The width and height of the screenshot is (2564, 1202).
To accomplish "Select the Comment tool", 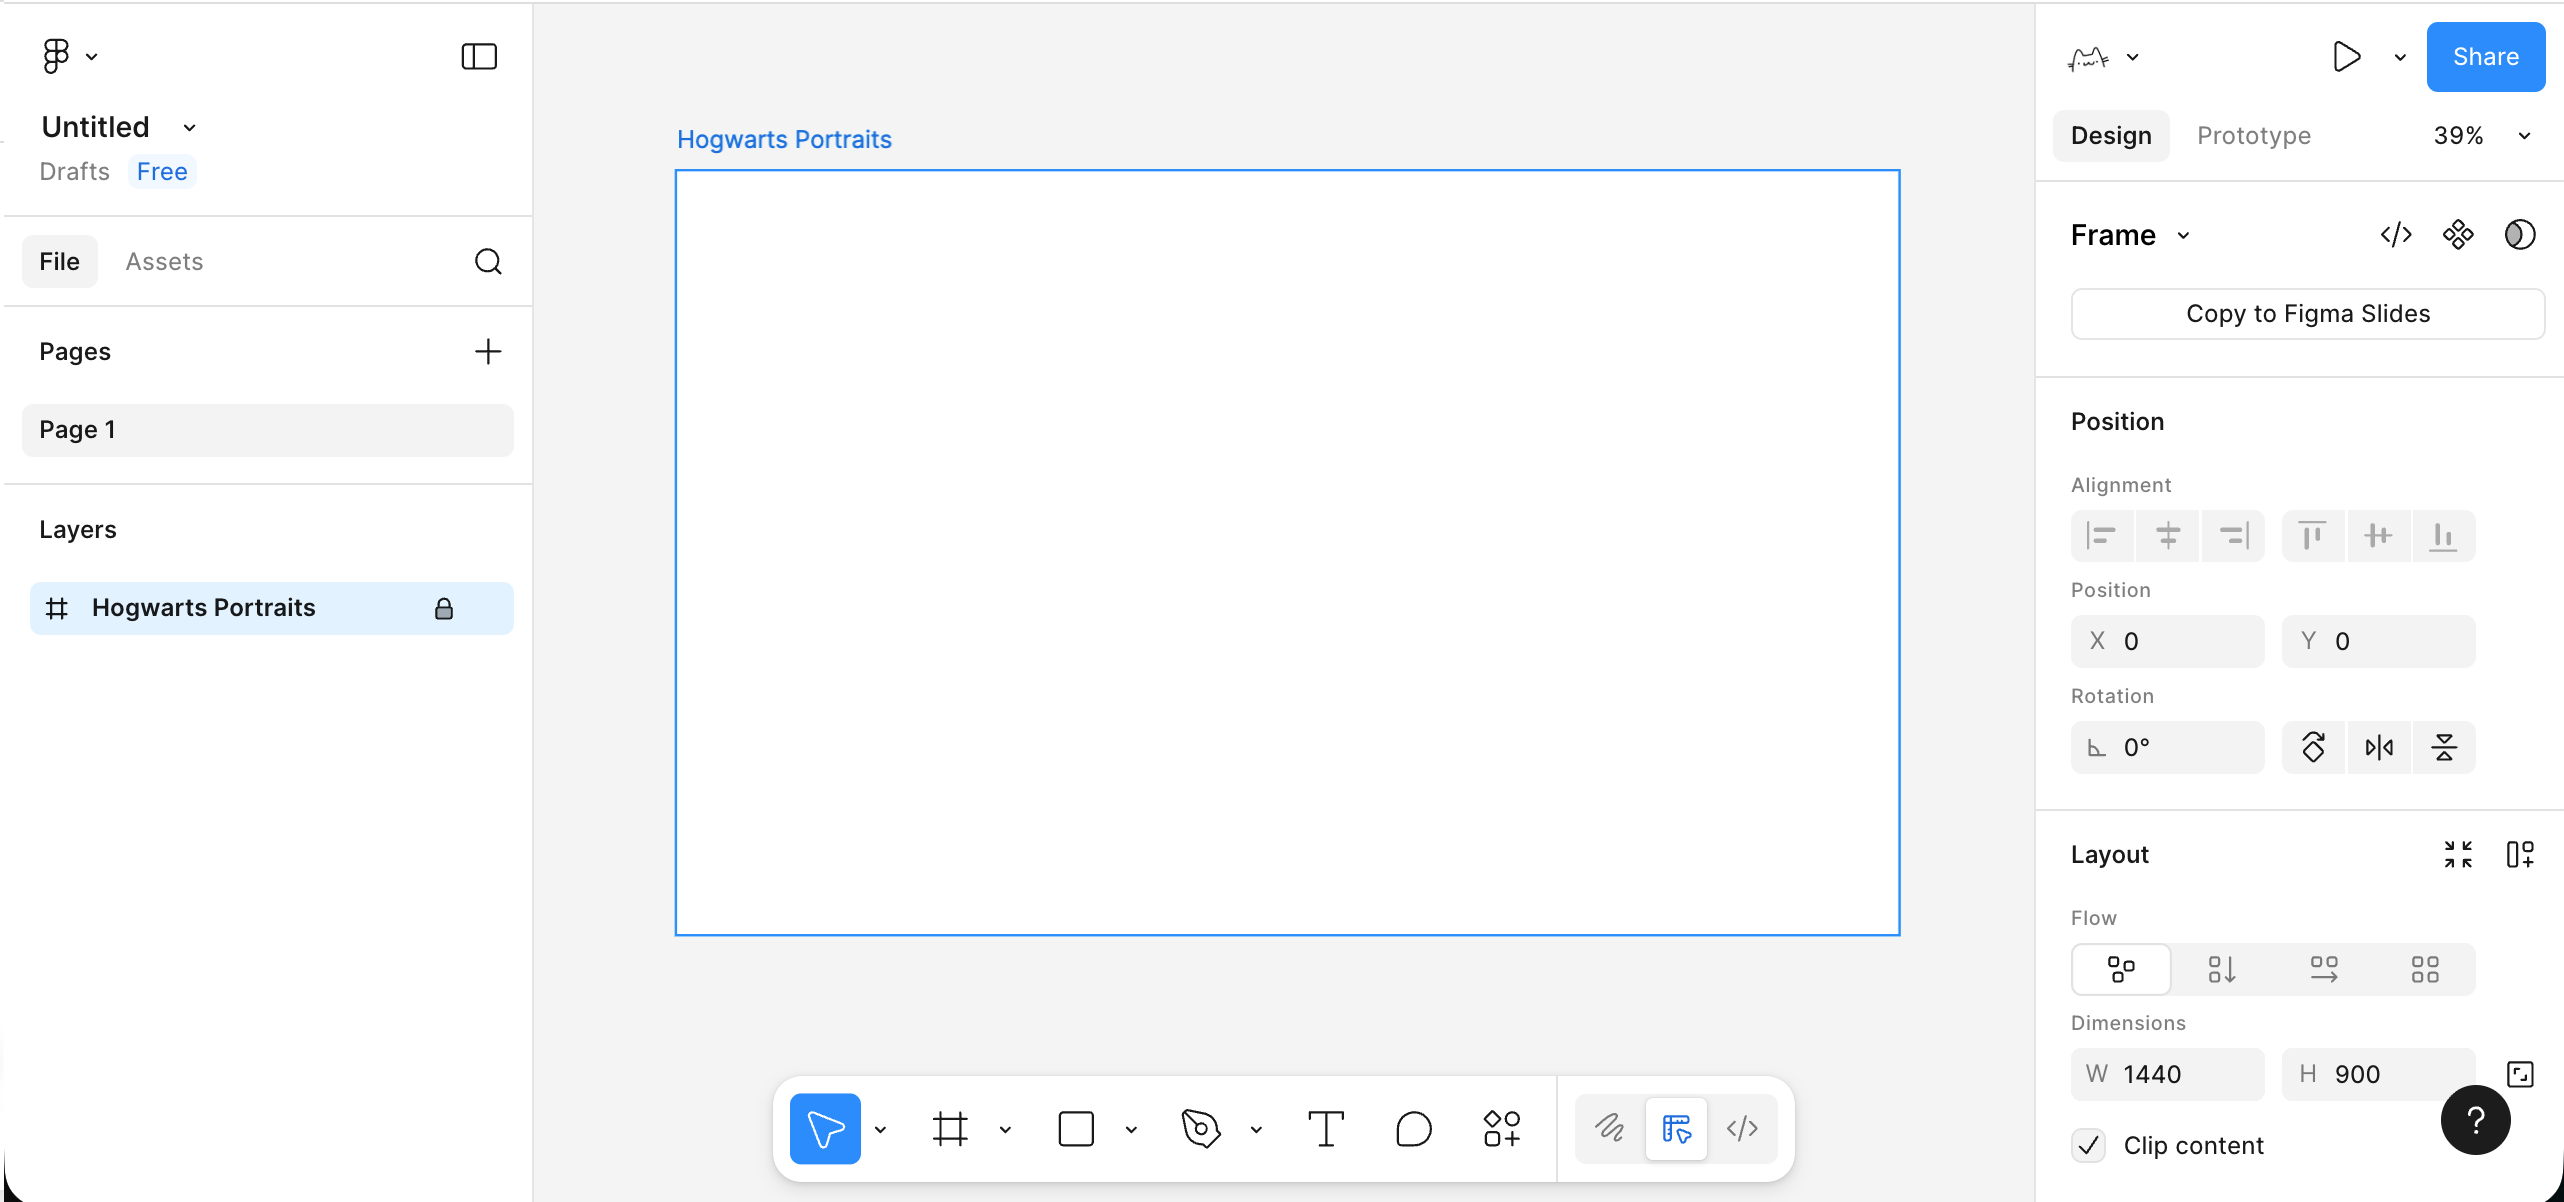I will point(1413,1129).
